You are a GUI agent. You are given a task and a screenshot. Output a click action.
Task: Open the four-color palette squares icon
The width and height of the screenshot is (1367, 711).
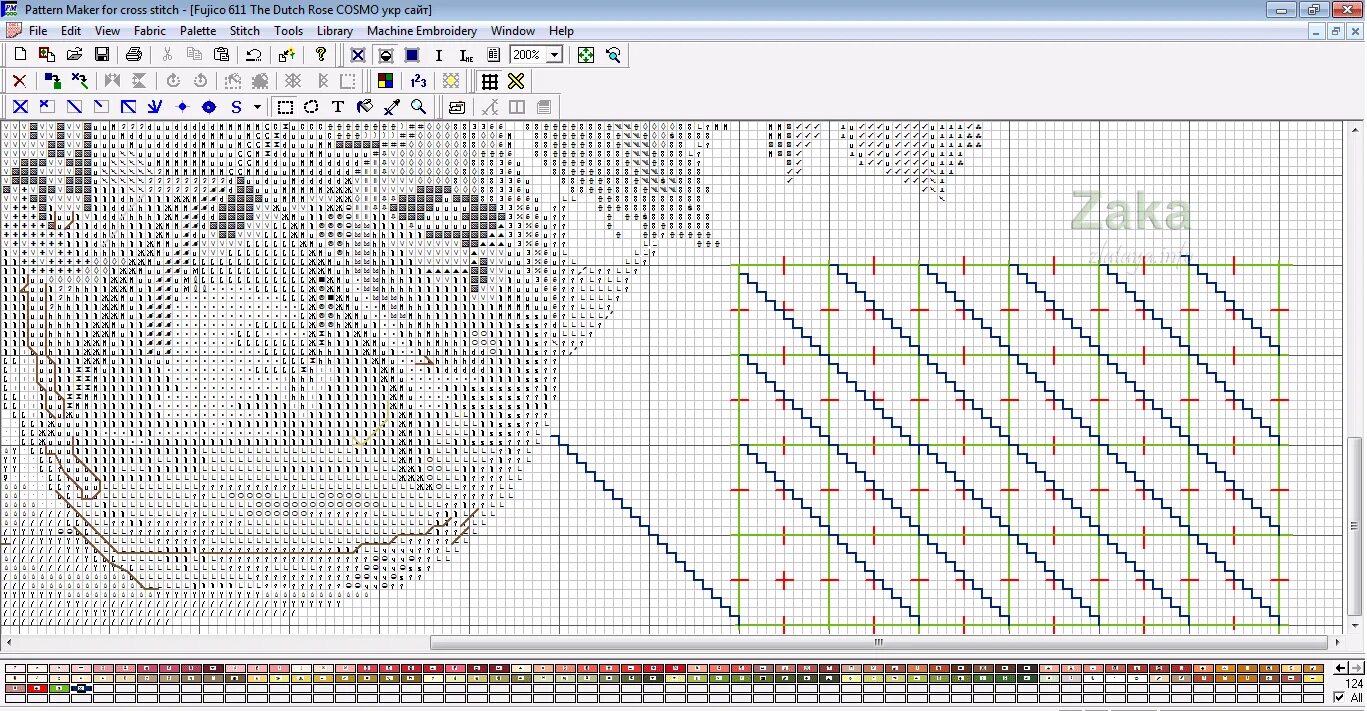click(x=385, y=81)
